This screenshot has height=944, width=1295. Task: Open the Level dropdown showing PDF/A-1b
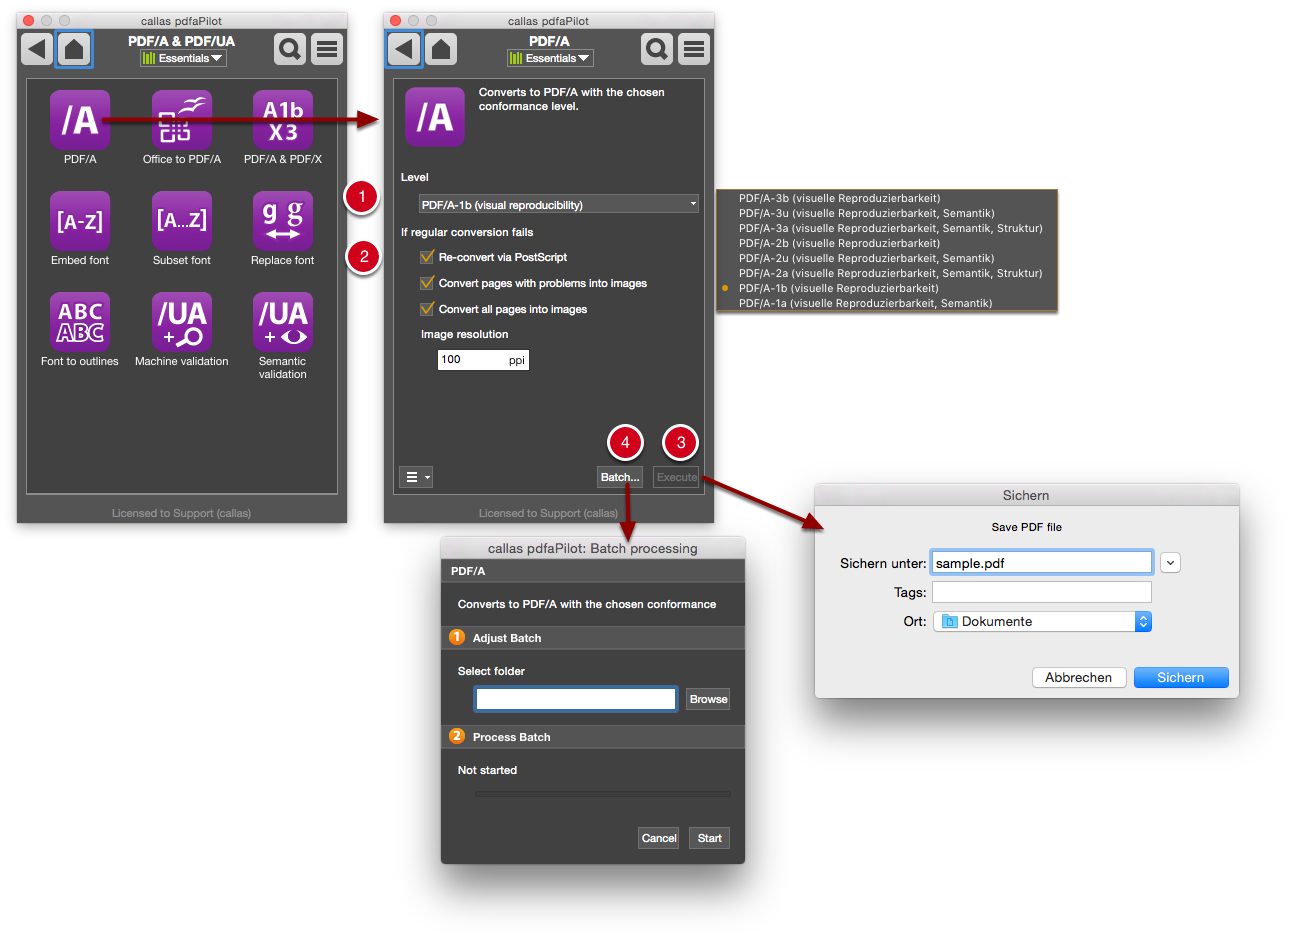[x=558, y=205]
